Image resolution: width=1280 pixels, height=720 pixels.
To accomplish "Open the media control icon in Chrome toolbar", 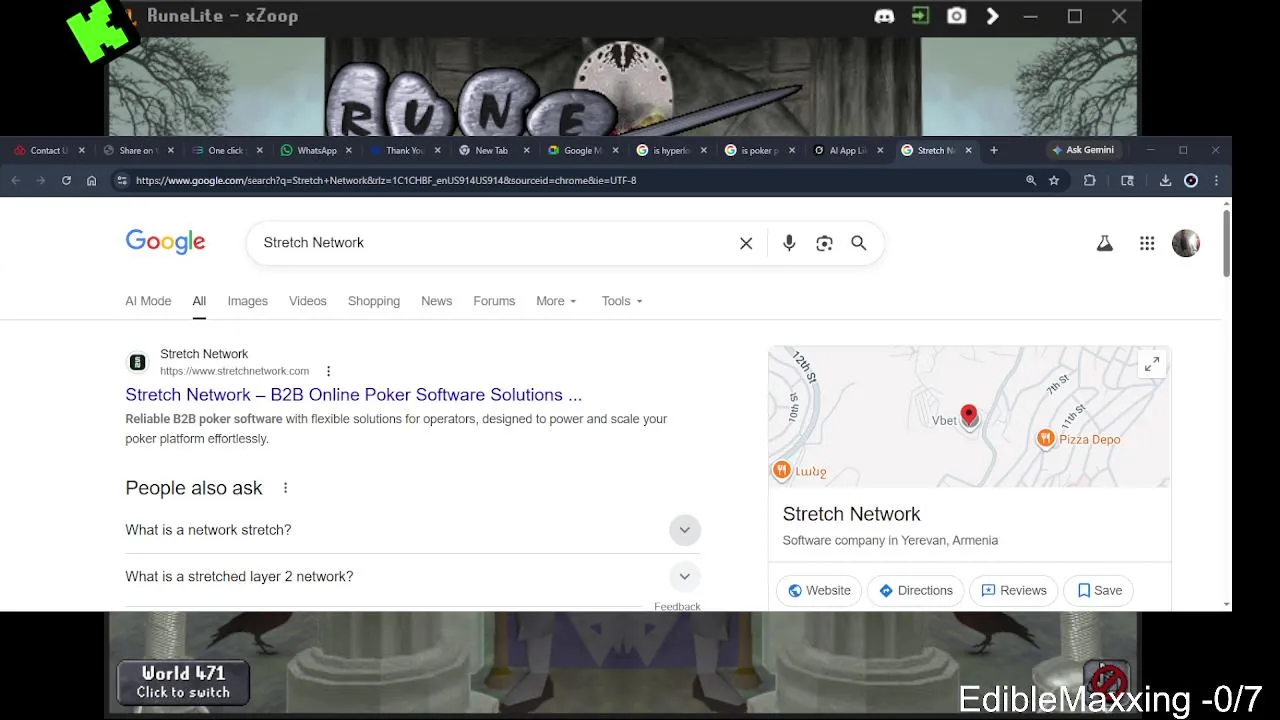I will click(1127, 181).
